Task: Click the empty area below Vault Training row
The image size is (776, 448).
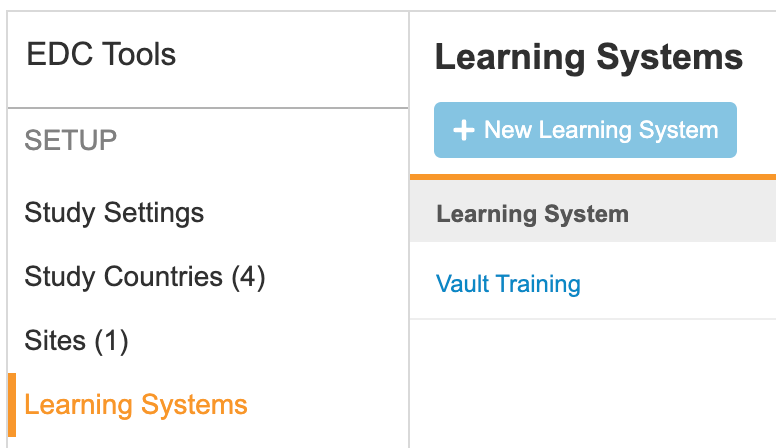Action: [592, 385]
